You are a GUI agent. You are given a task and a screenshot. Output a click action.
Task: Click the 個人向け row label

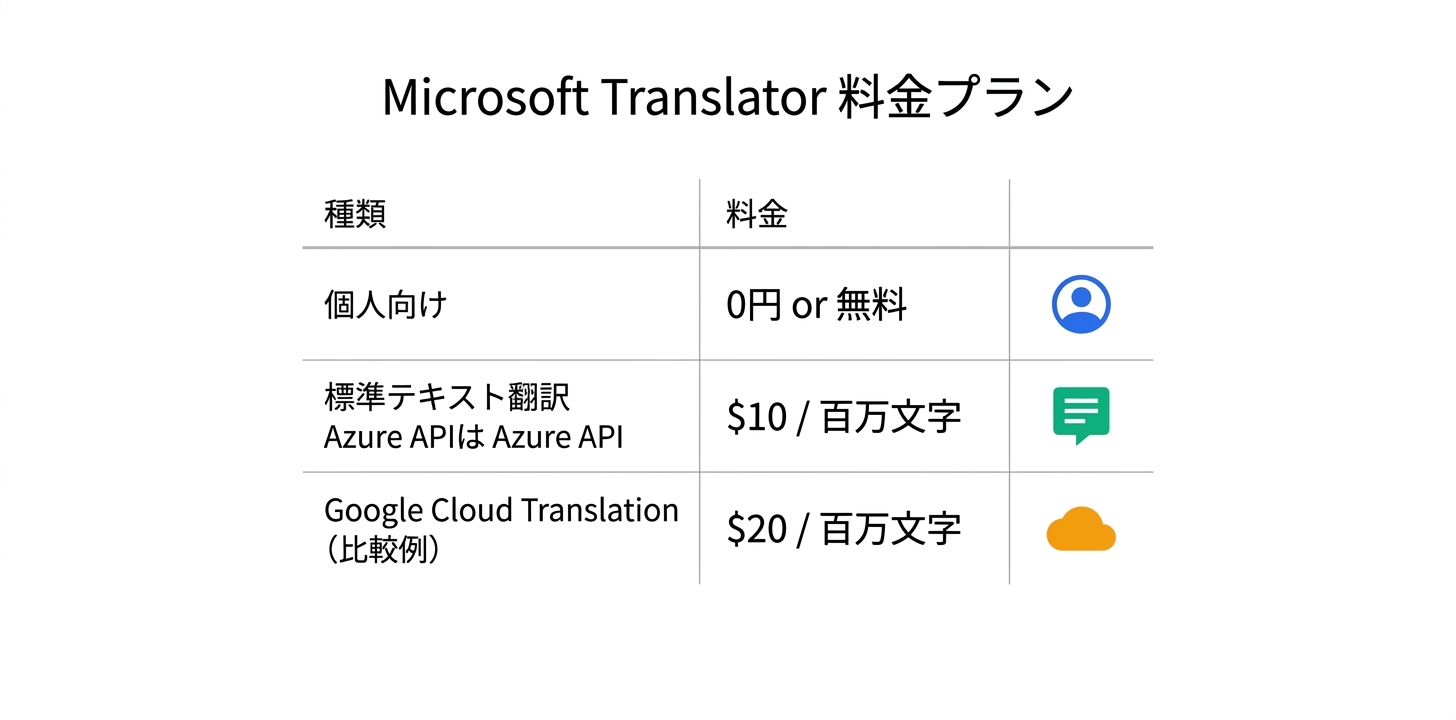tap(385, 304)
